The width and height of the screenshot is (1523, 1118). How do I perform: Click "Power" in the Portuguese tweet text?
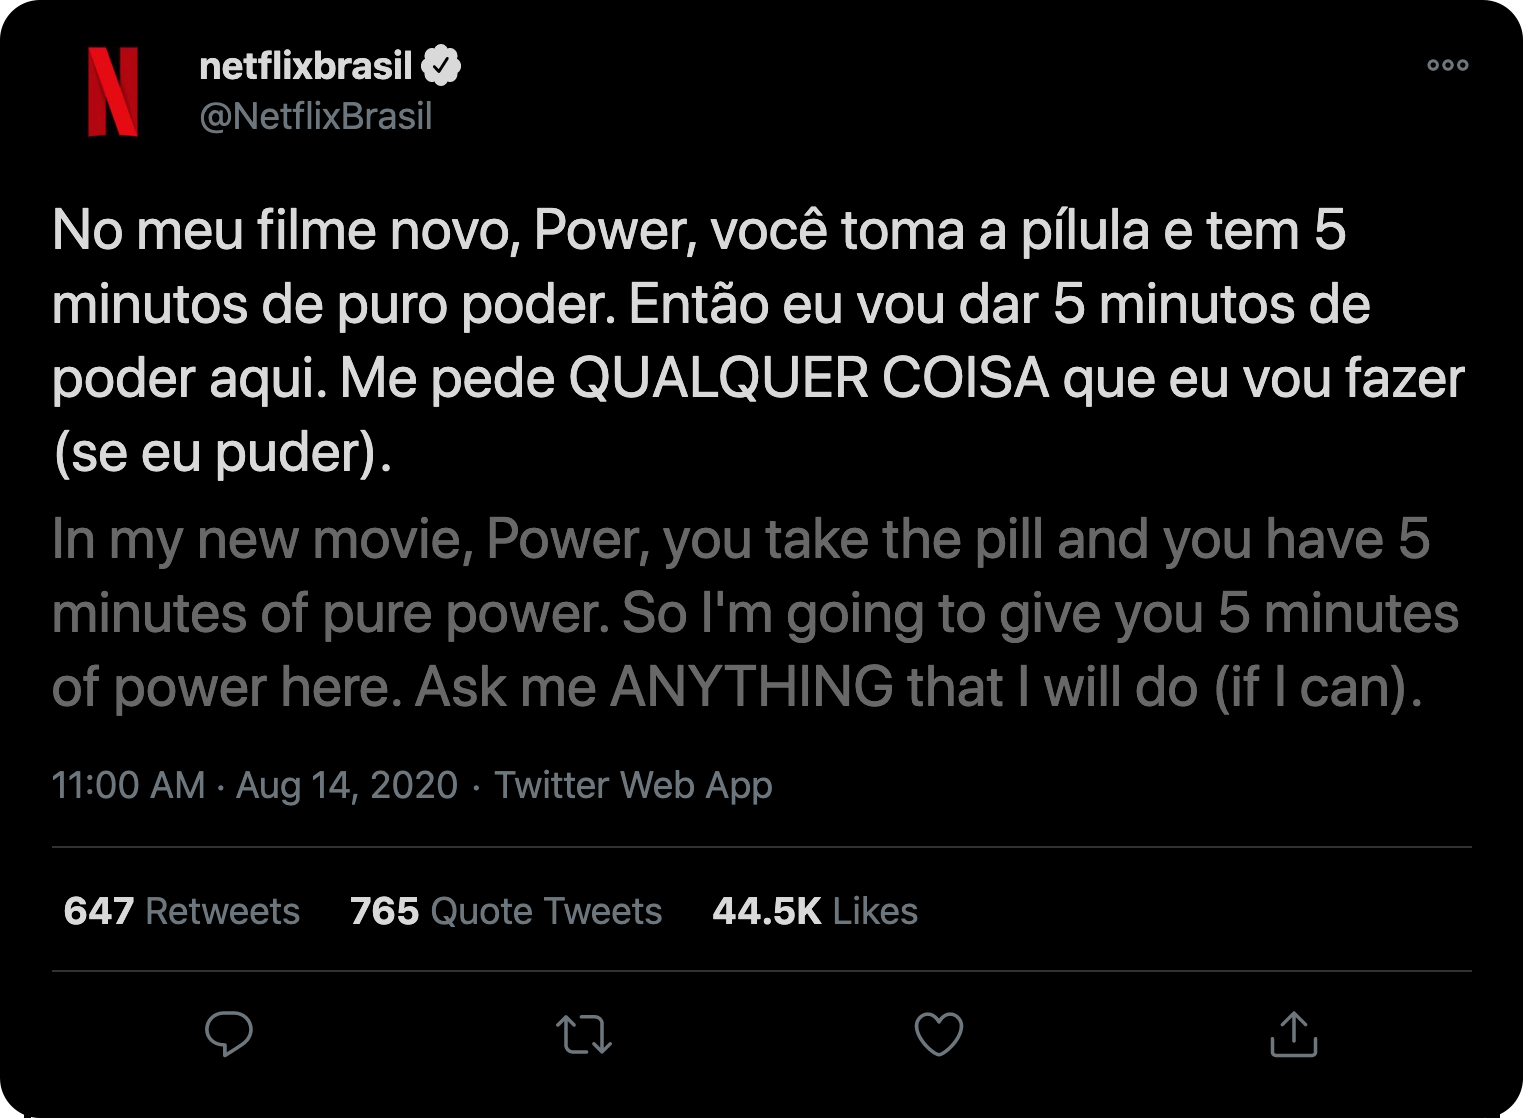pos(613,231)
